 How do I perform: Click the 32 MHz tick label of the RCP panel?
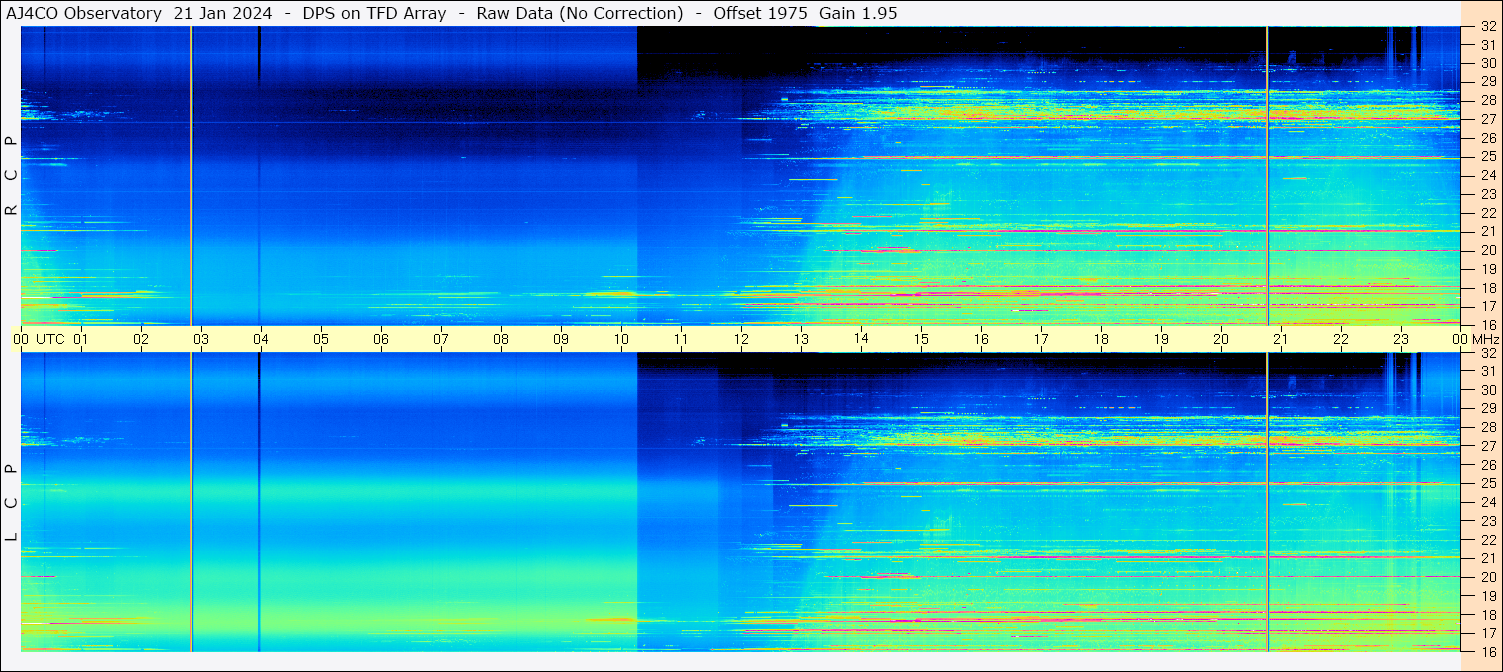tap(1487, 27)
